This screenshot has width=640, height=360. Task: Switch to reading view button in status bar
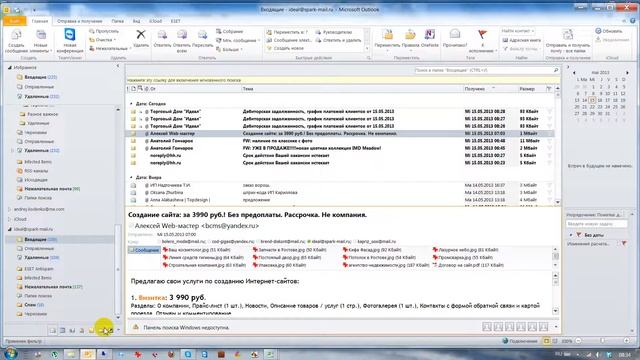tap(555, 341)
